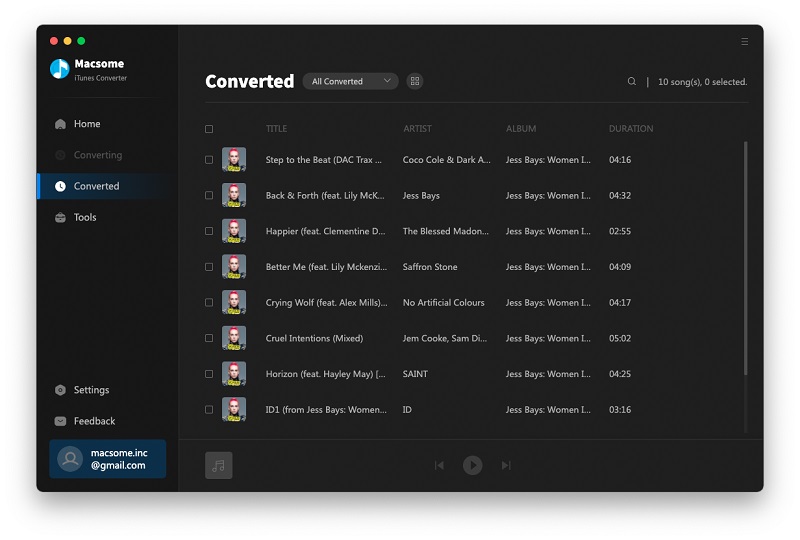This screenshot has height=540, width=800.
Task: Open Tools from the sidebar
Action: tap(84, 217)
